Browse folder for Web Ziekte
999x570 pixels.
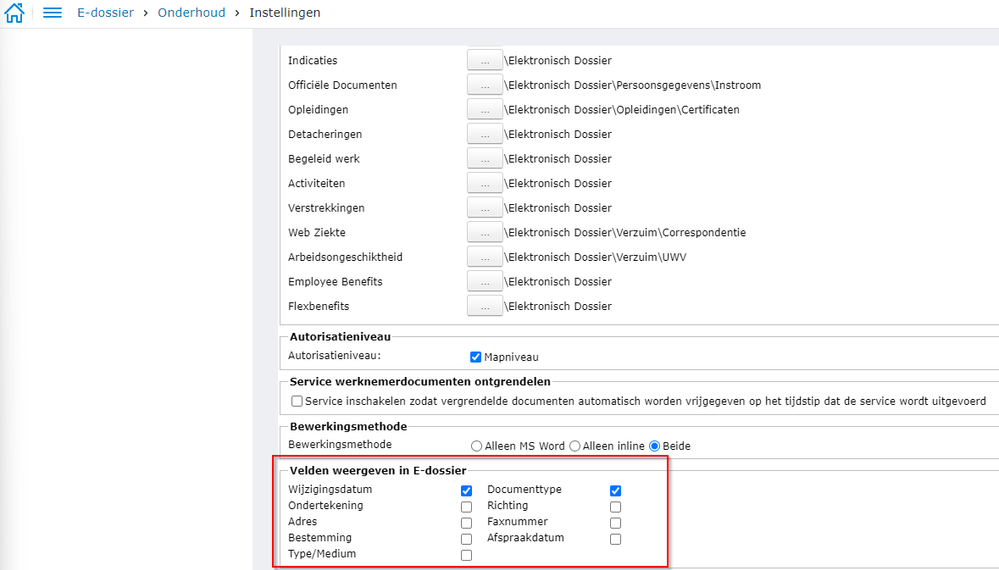click(485, 233)
